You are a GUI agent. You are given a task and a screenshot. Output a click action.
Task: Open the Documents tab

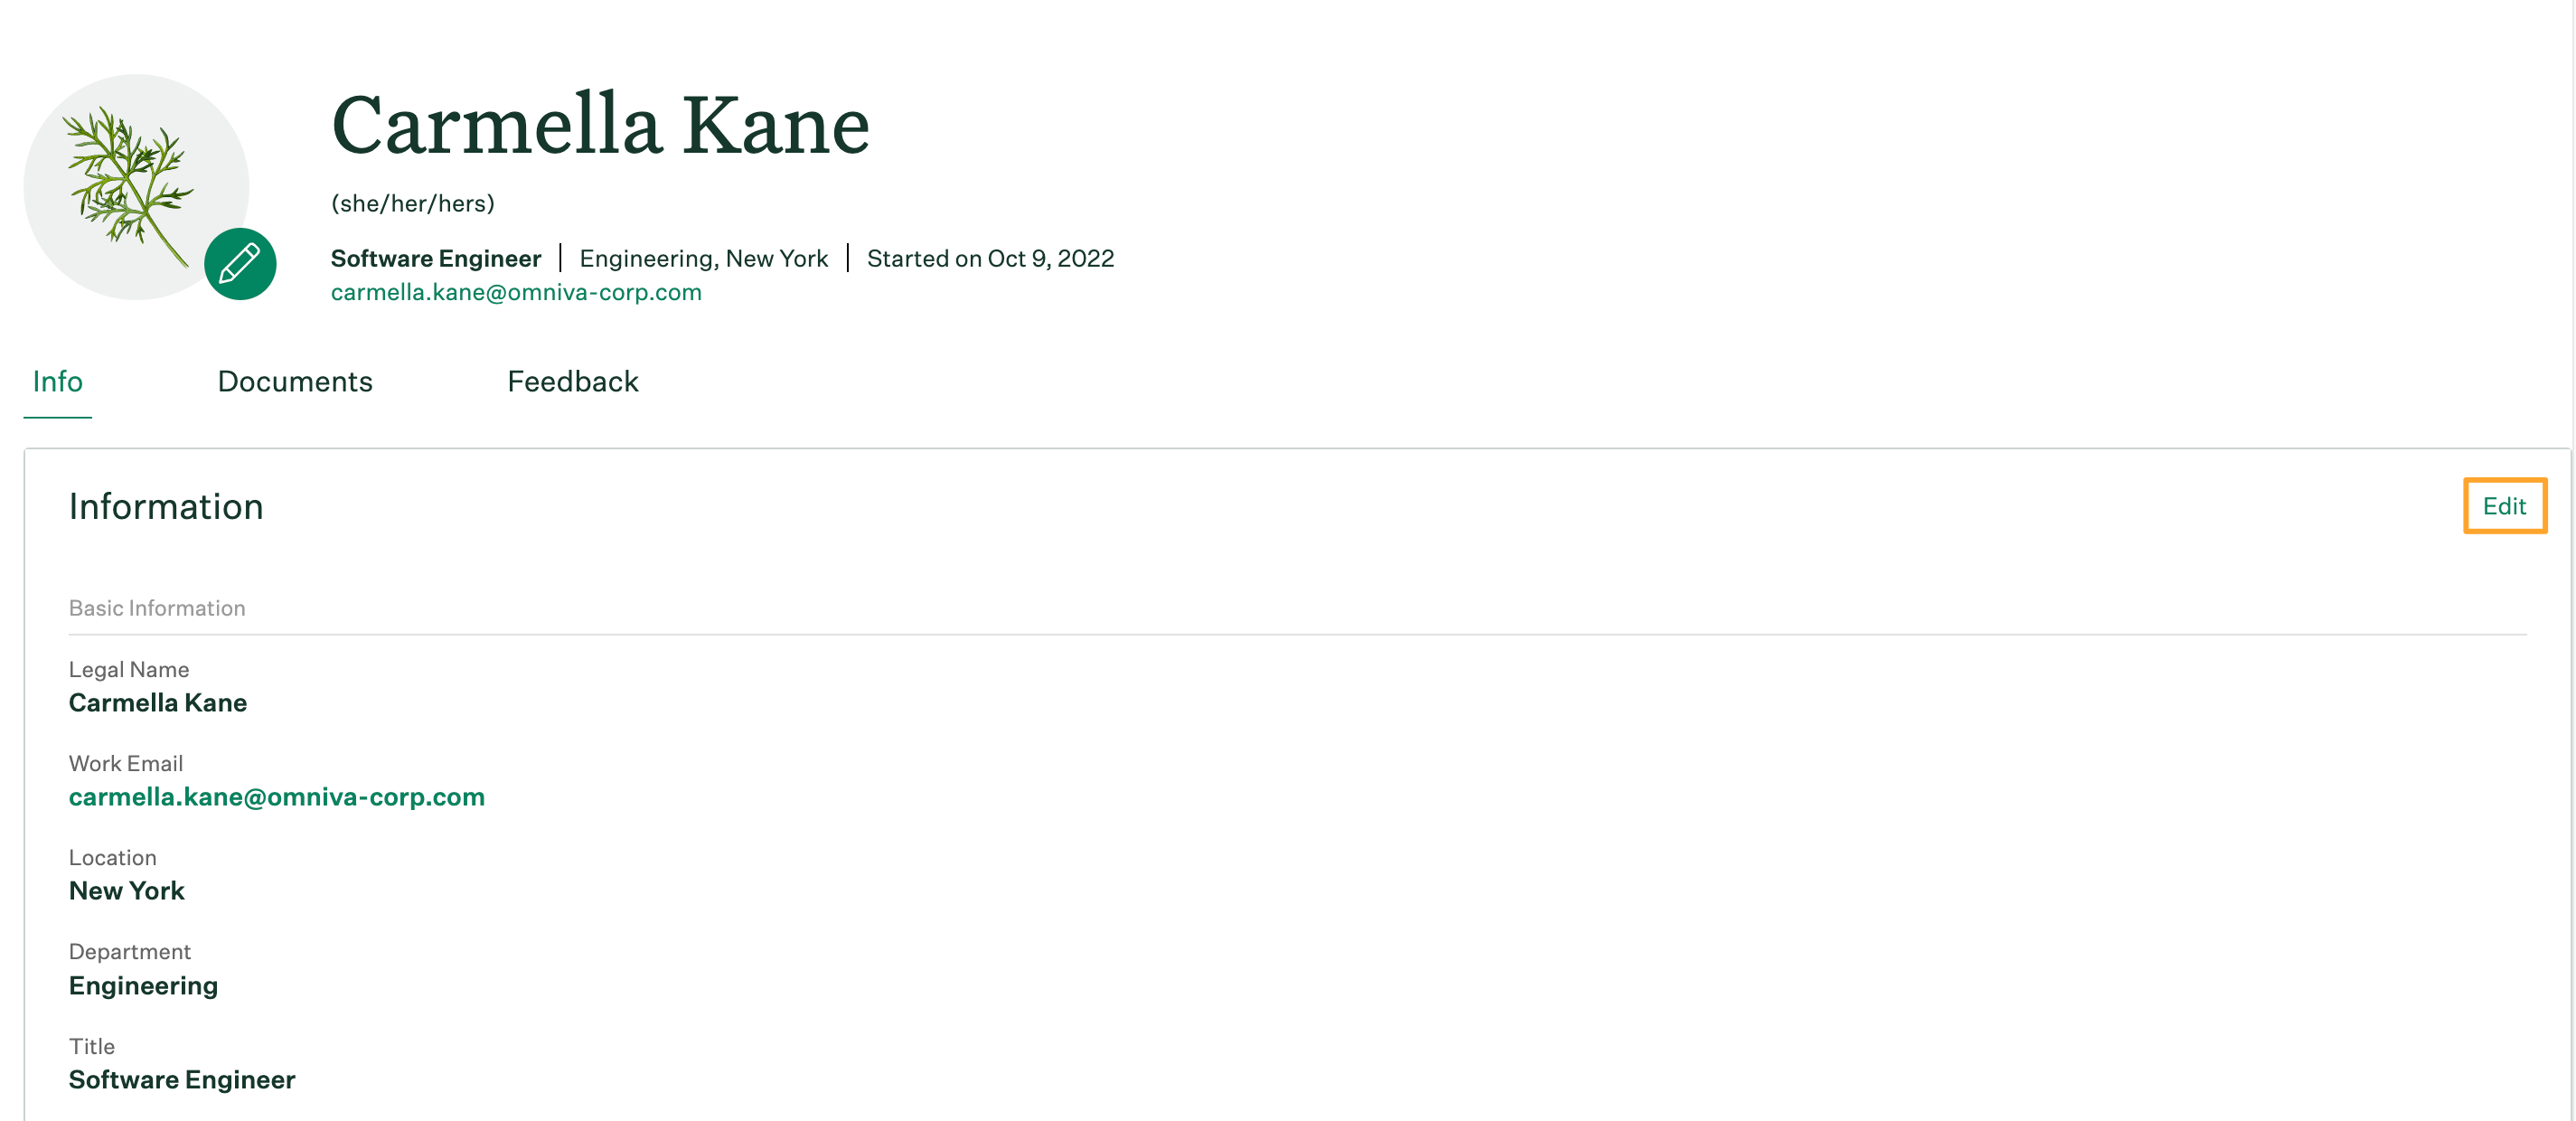294,382
